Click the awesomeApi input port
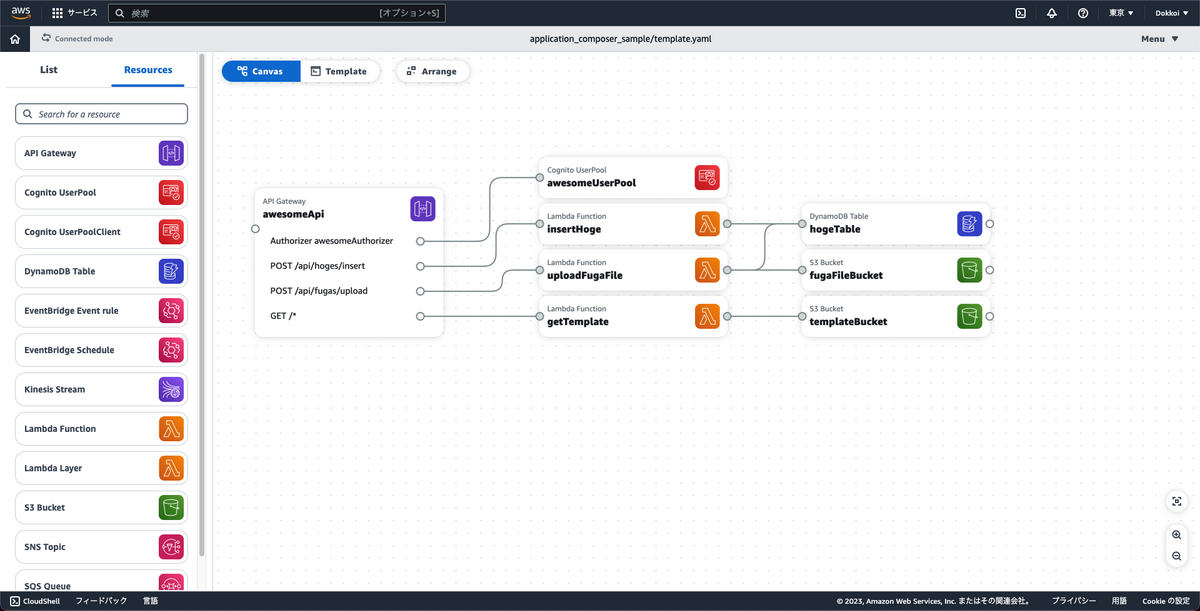 click(255, 228)
